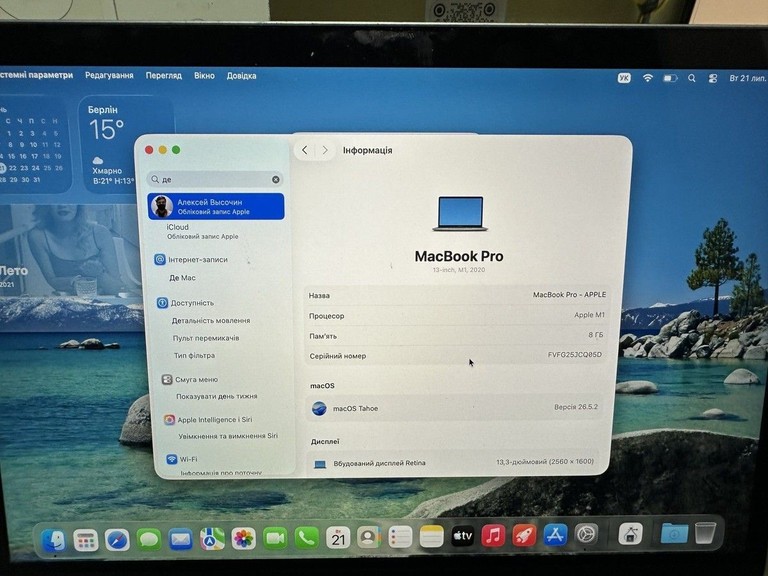This screenshot has width=768, height=576.
Task: Click the battery status icon in menu bar
Action: coord(670,78)
